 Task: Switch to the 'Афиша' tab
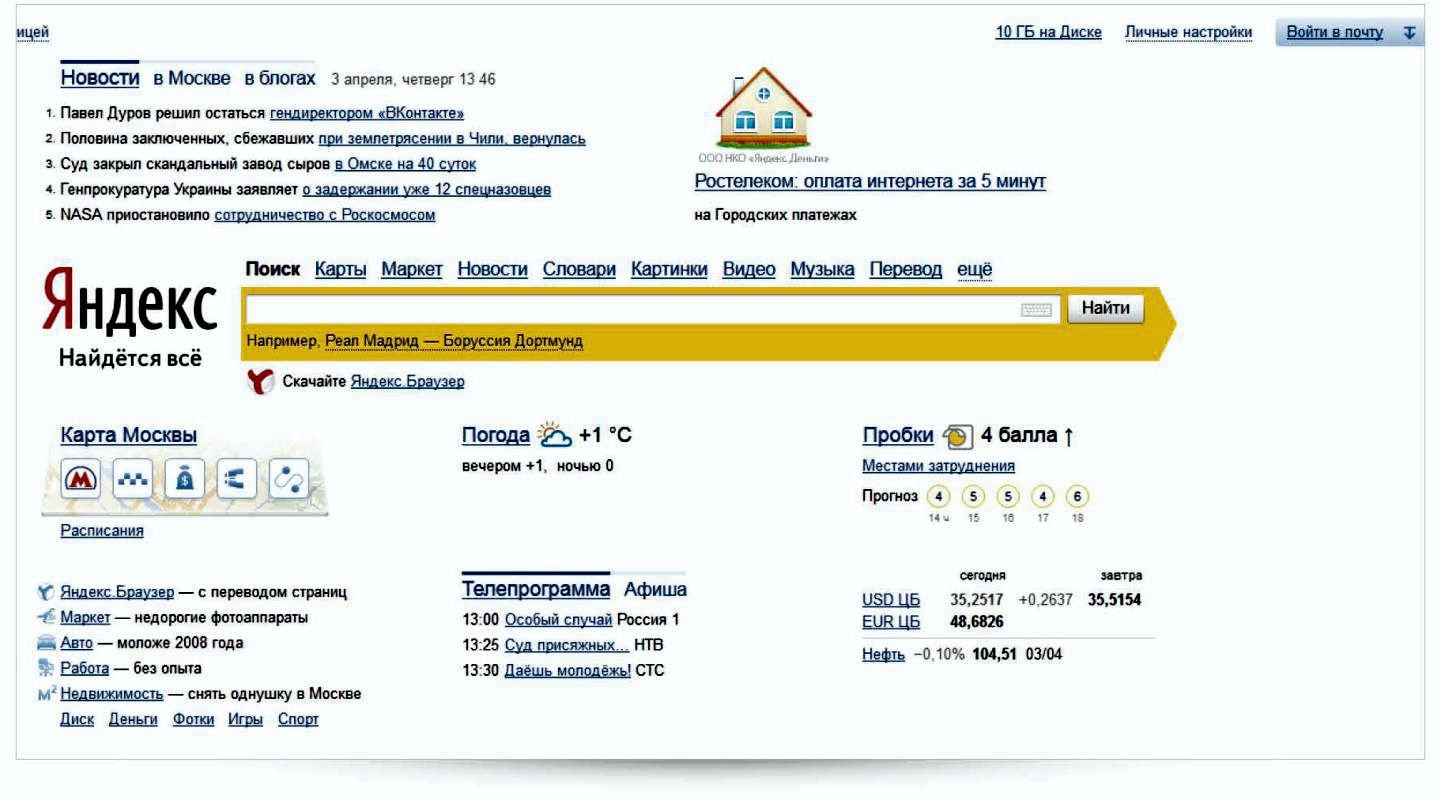click(x=655, y=589)
